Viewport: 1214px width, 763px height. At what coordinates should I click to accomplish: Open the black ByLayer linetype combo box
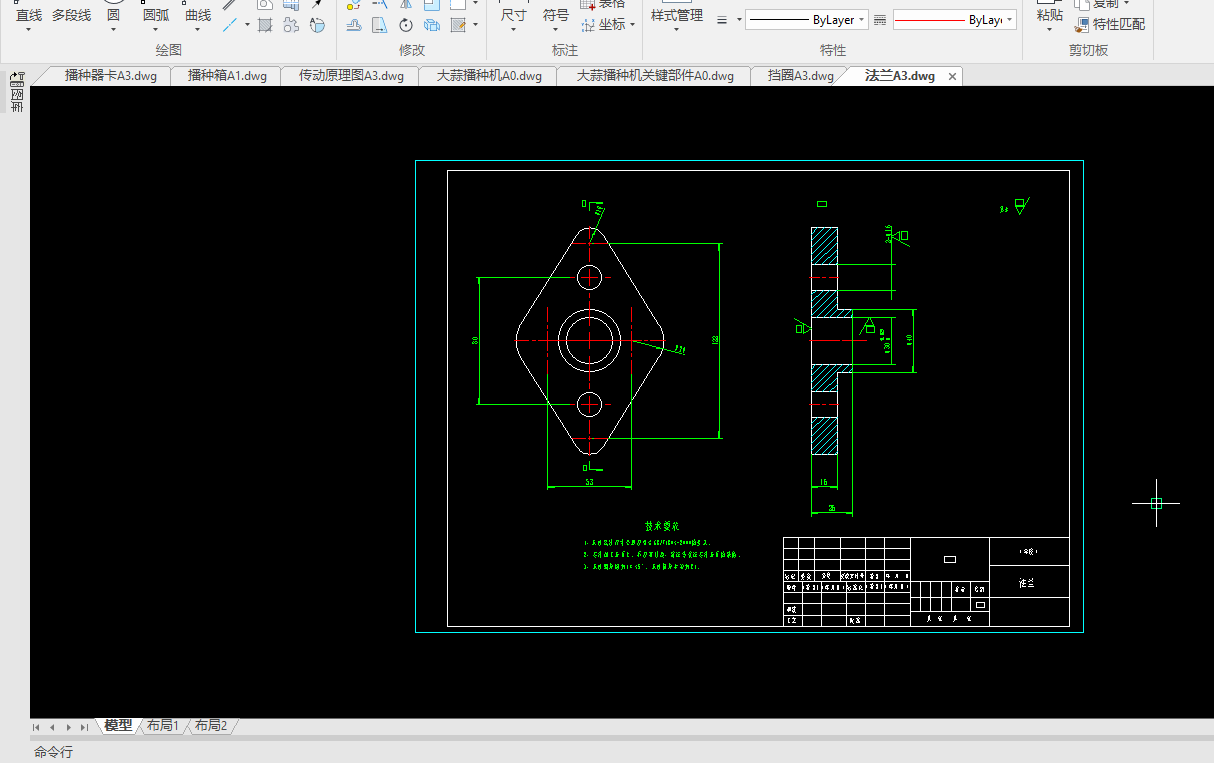click(x=806, y=20)
